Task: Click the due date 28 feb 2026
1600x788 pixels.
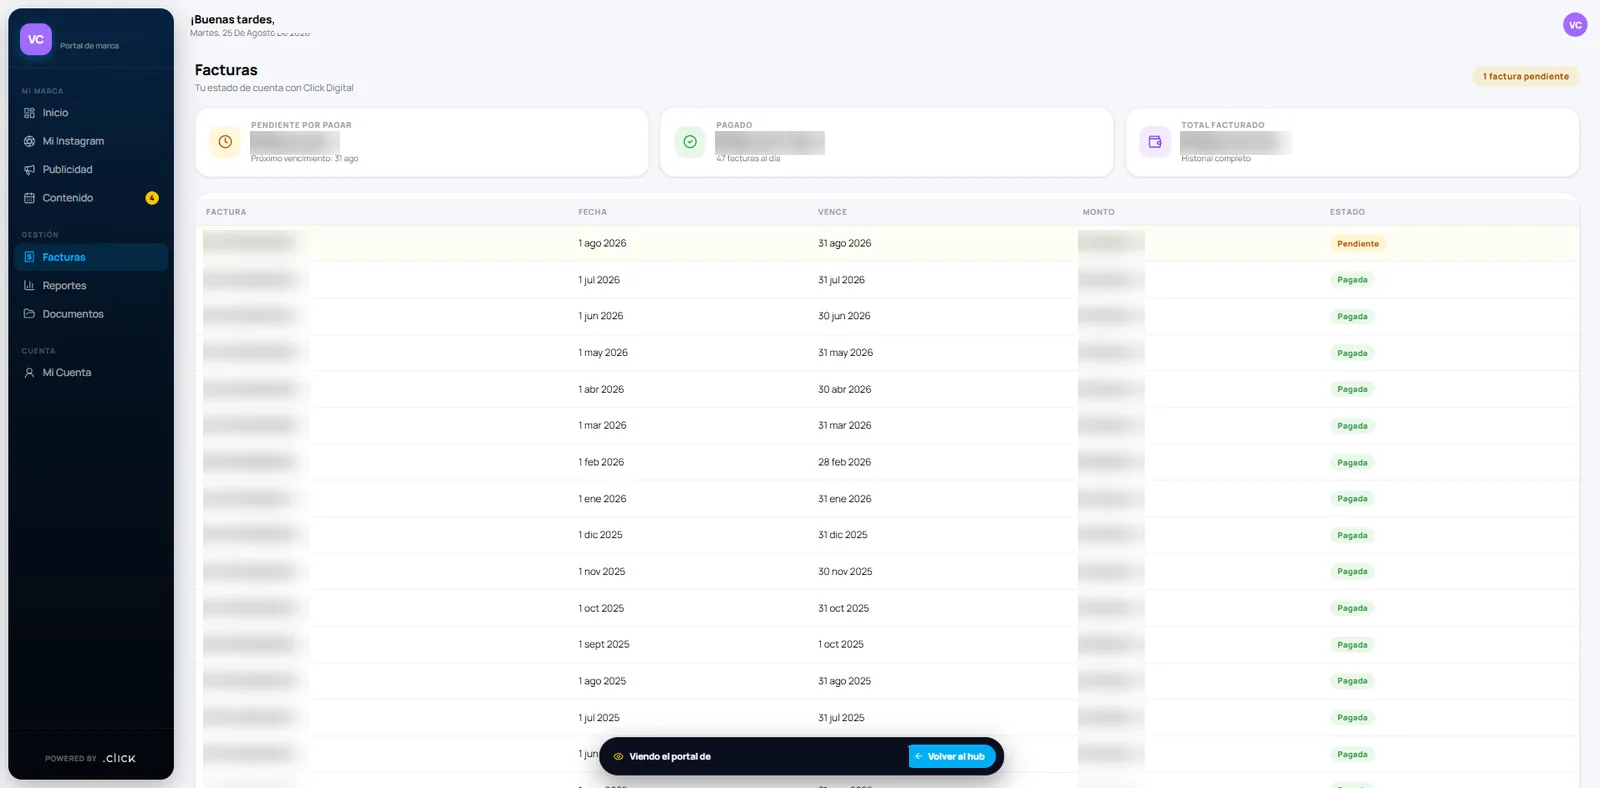Action: tap(844, 463)
